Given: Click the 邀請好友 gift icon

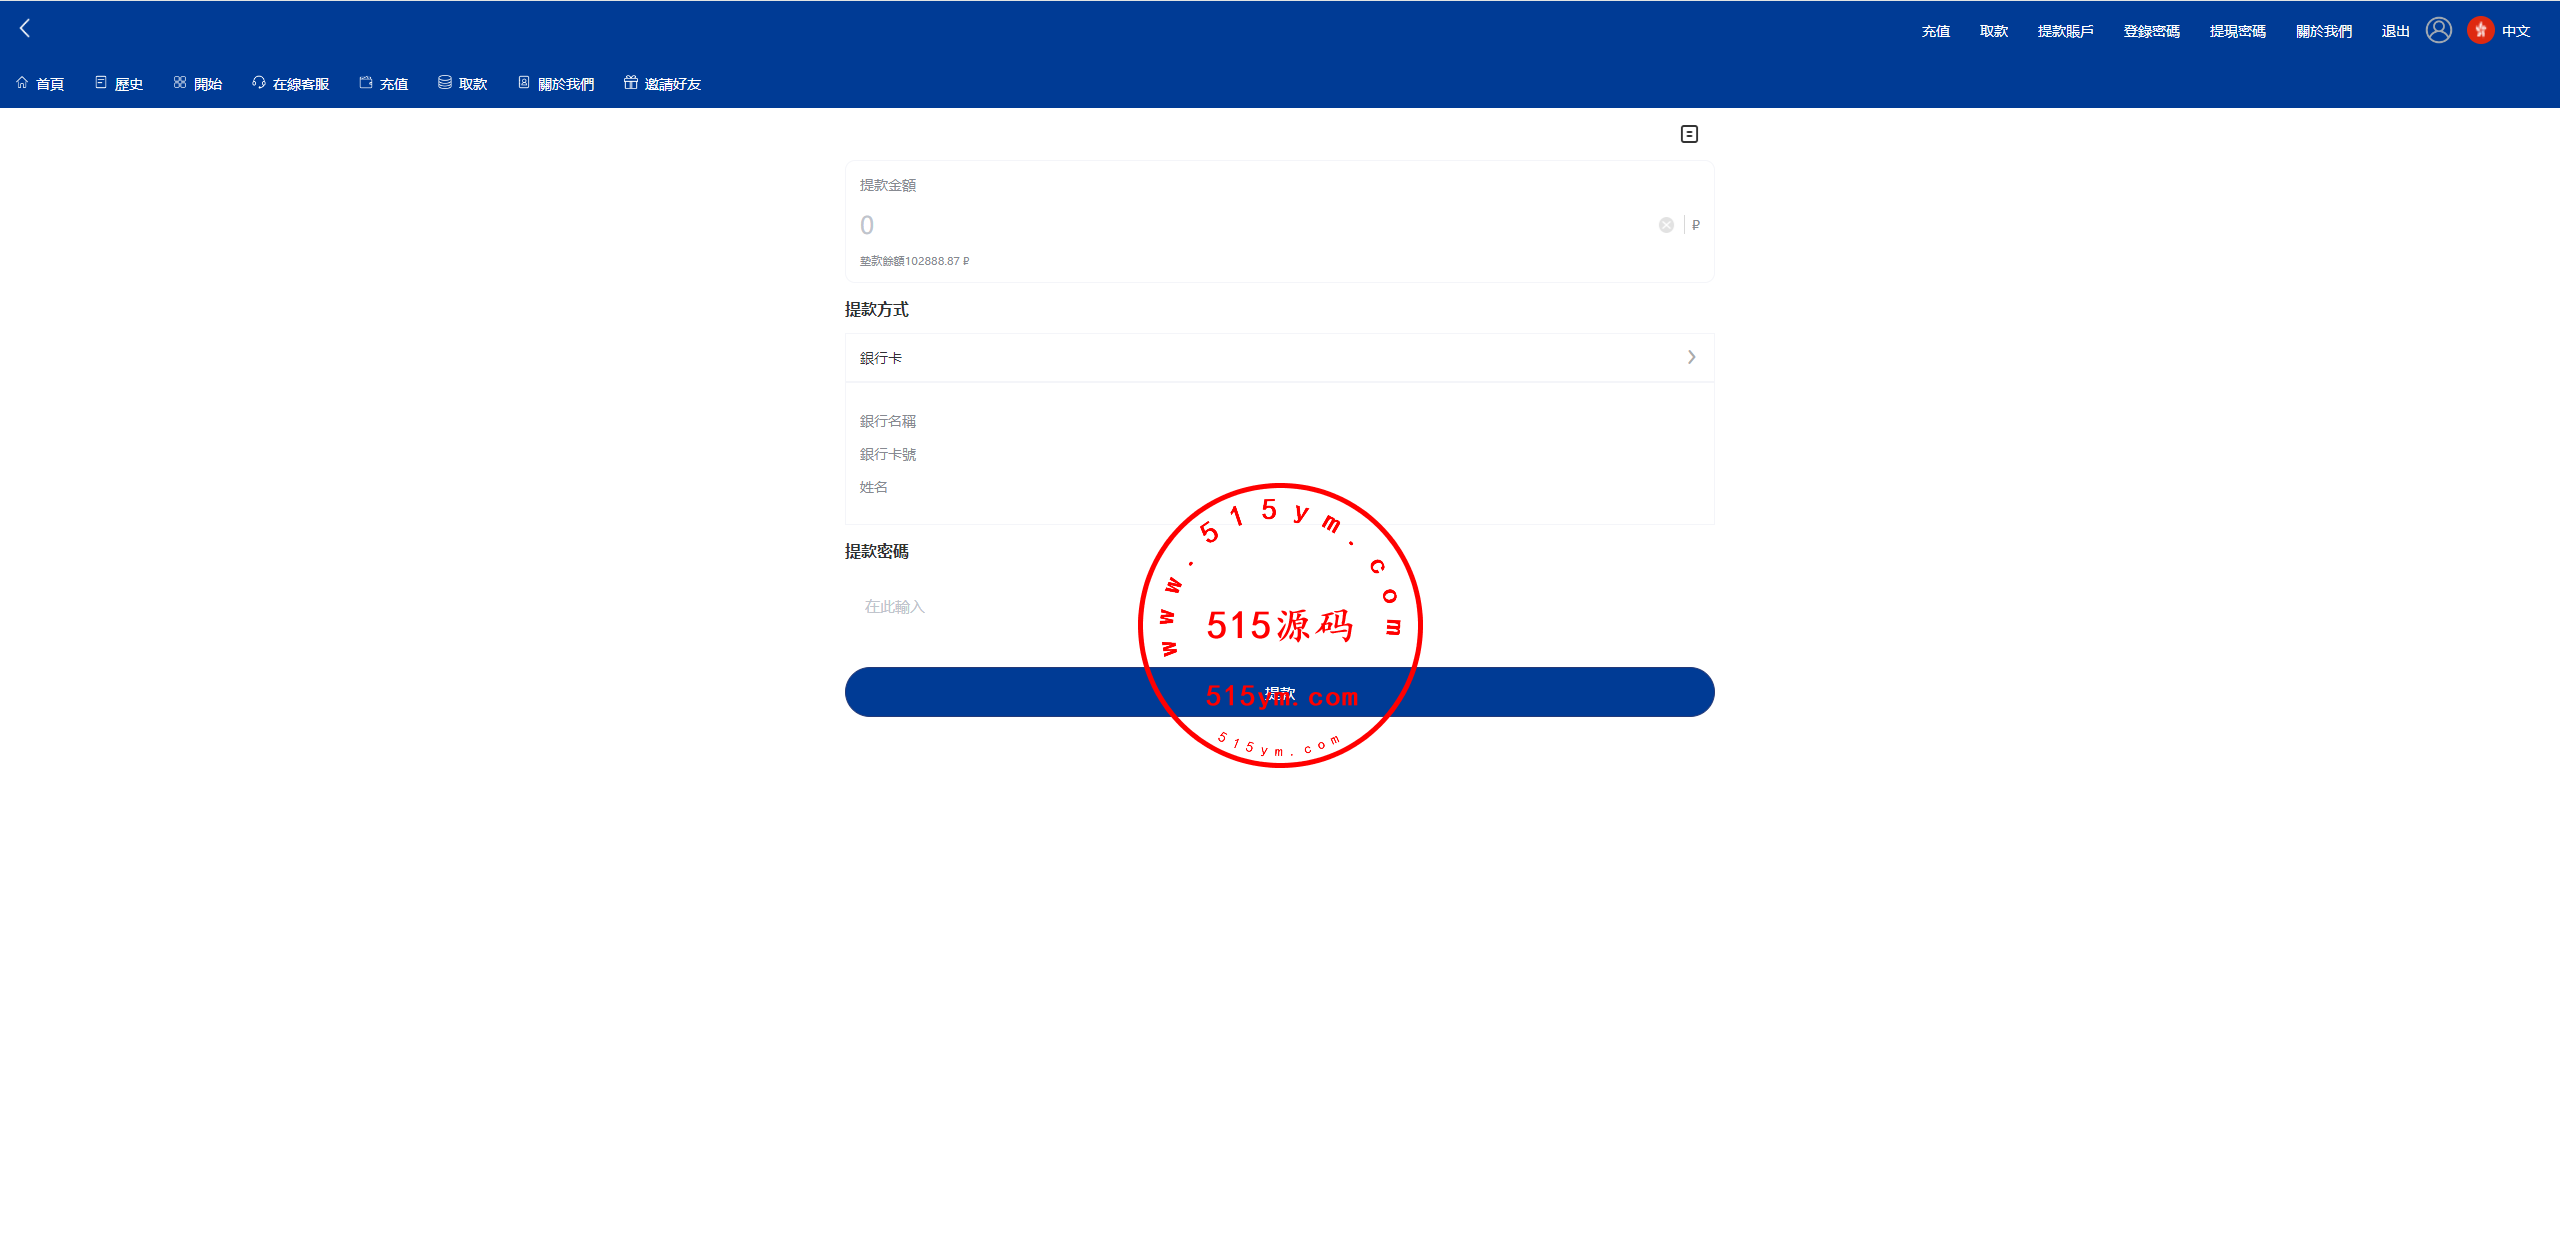Looking at the screenshot, I should pos(631,83).
